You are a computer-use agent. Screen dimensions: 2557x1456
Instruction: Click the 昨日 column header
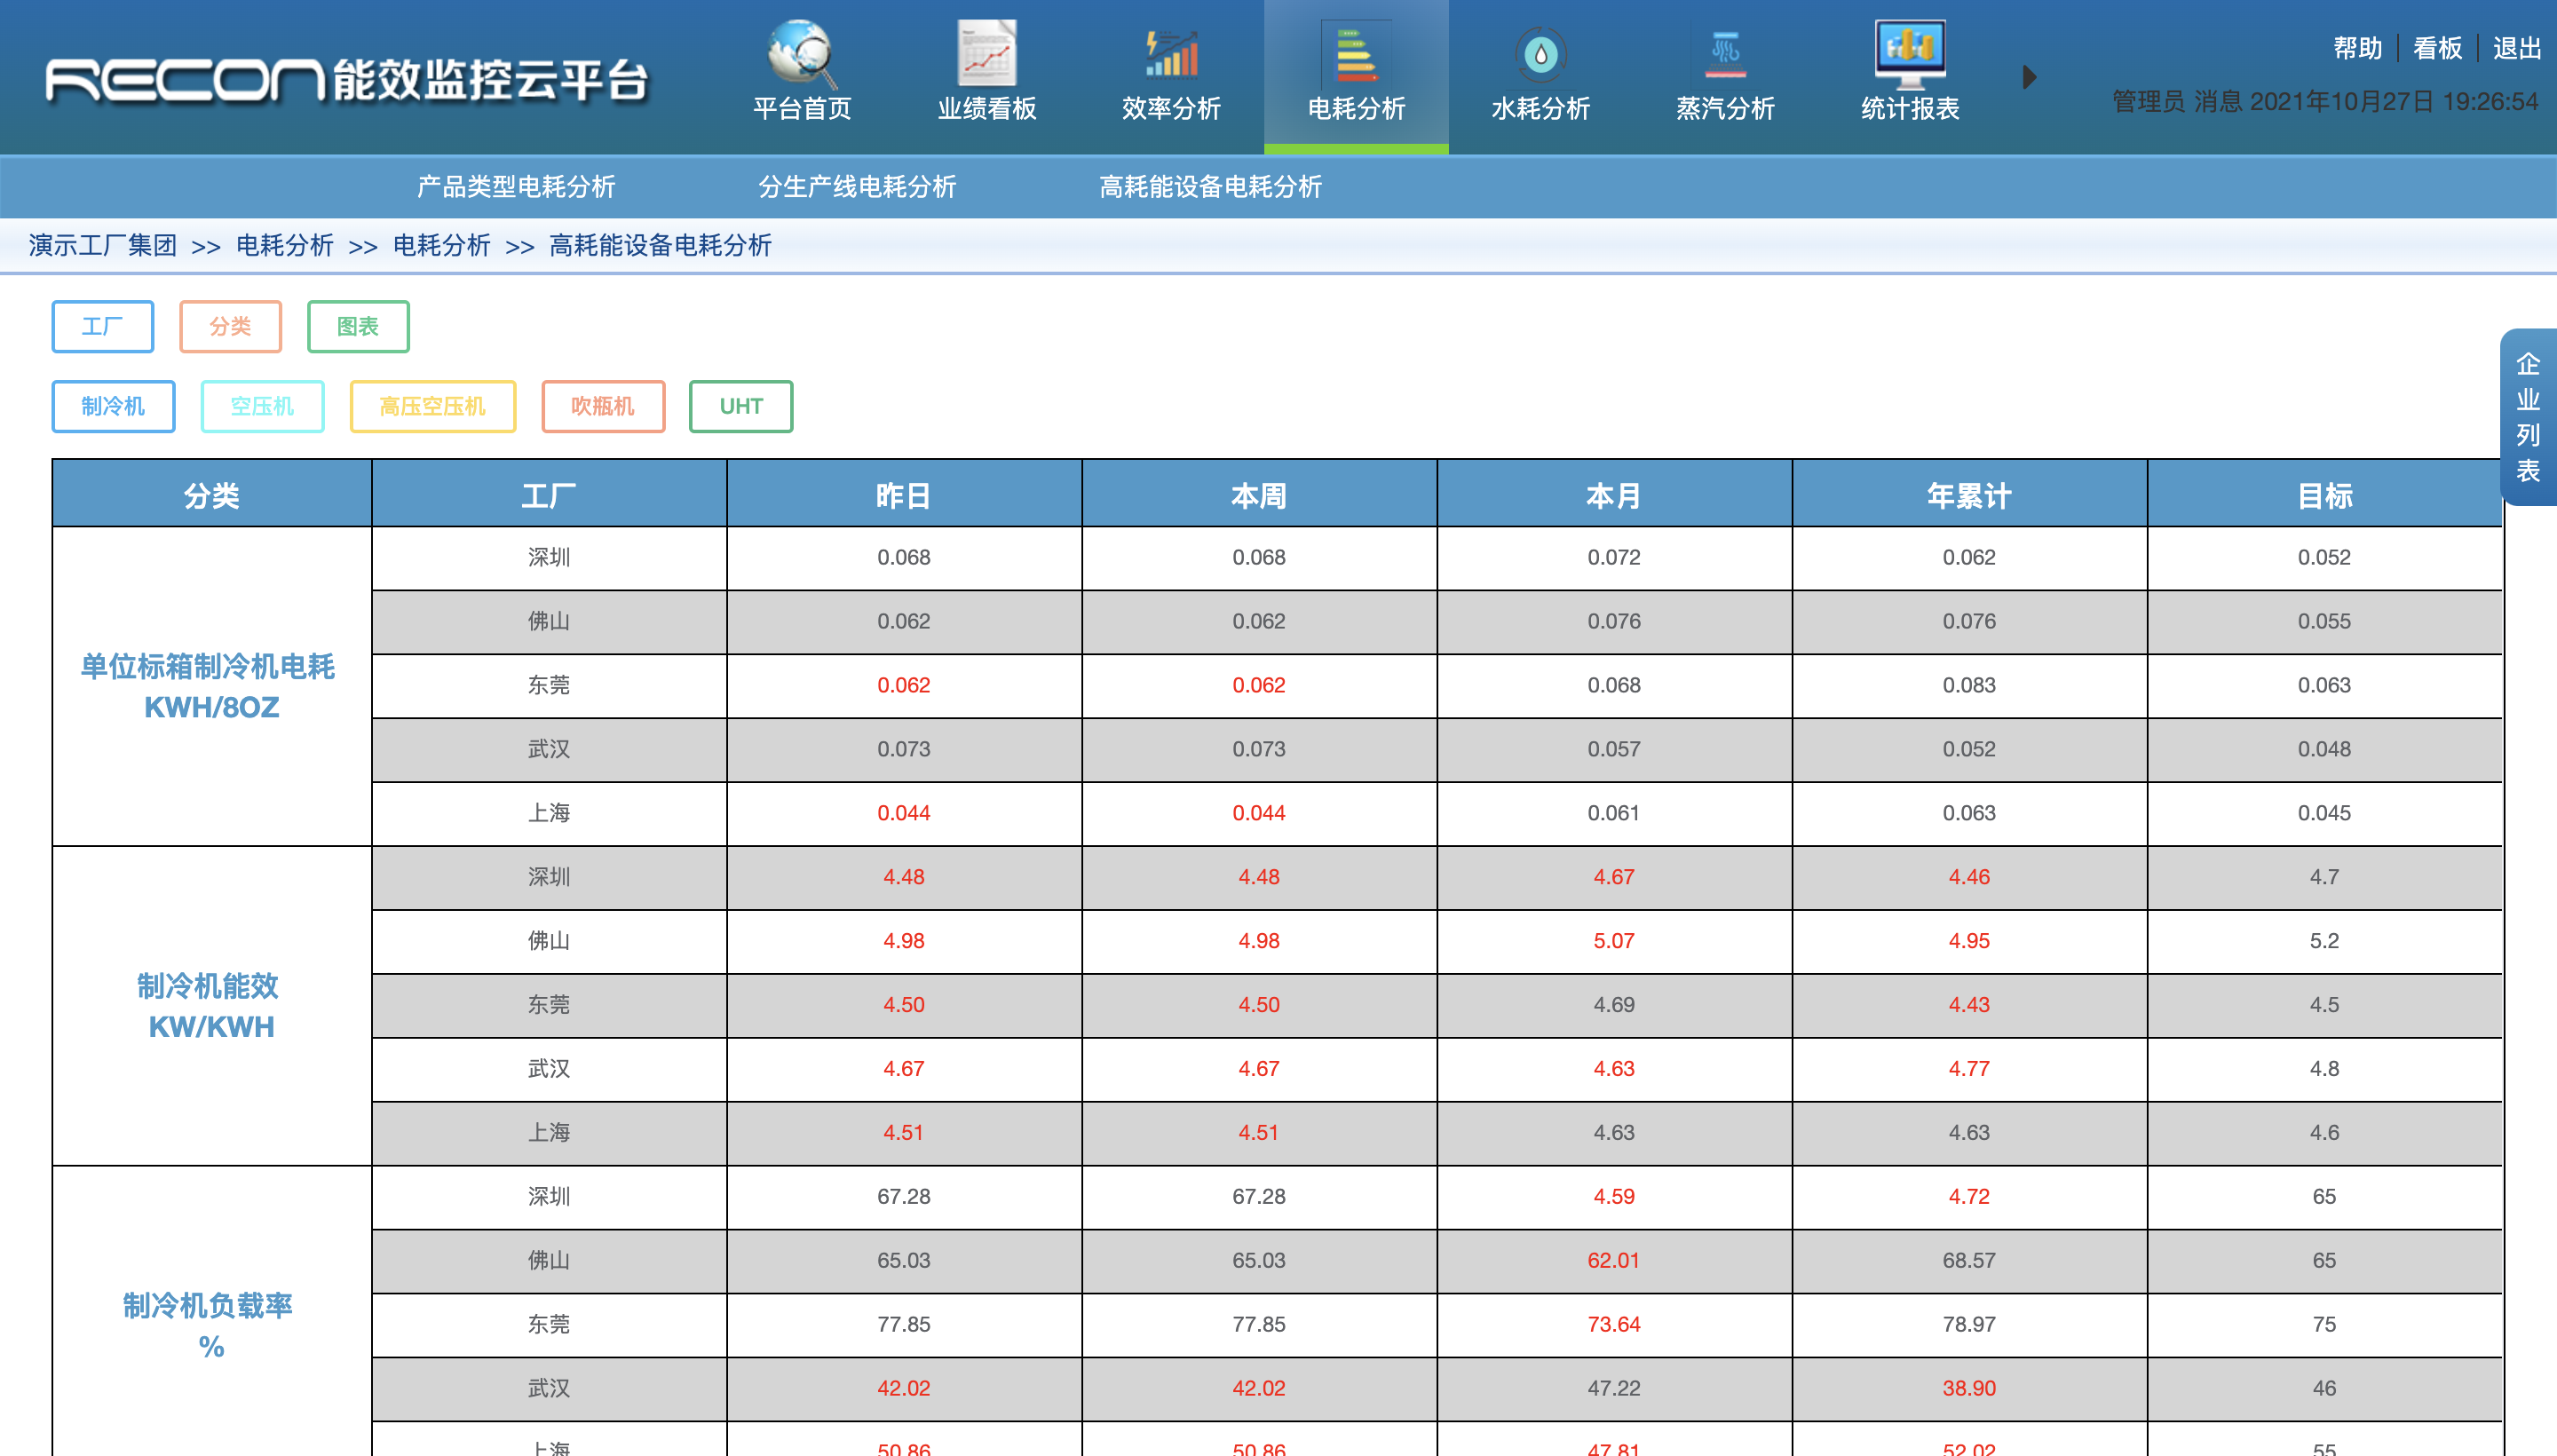pos(904,494)
